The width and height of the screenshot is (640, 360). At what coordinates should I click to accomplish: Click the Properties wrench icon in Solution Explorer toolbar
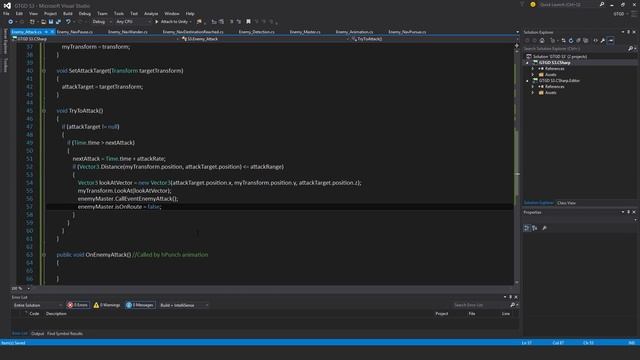603,40
